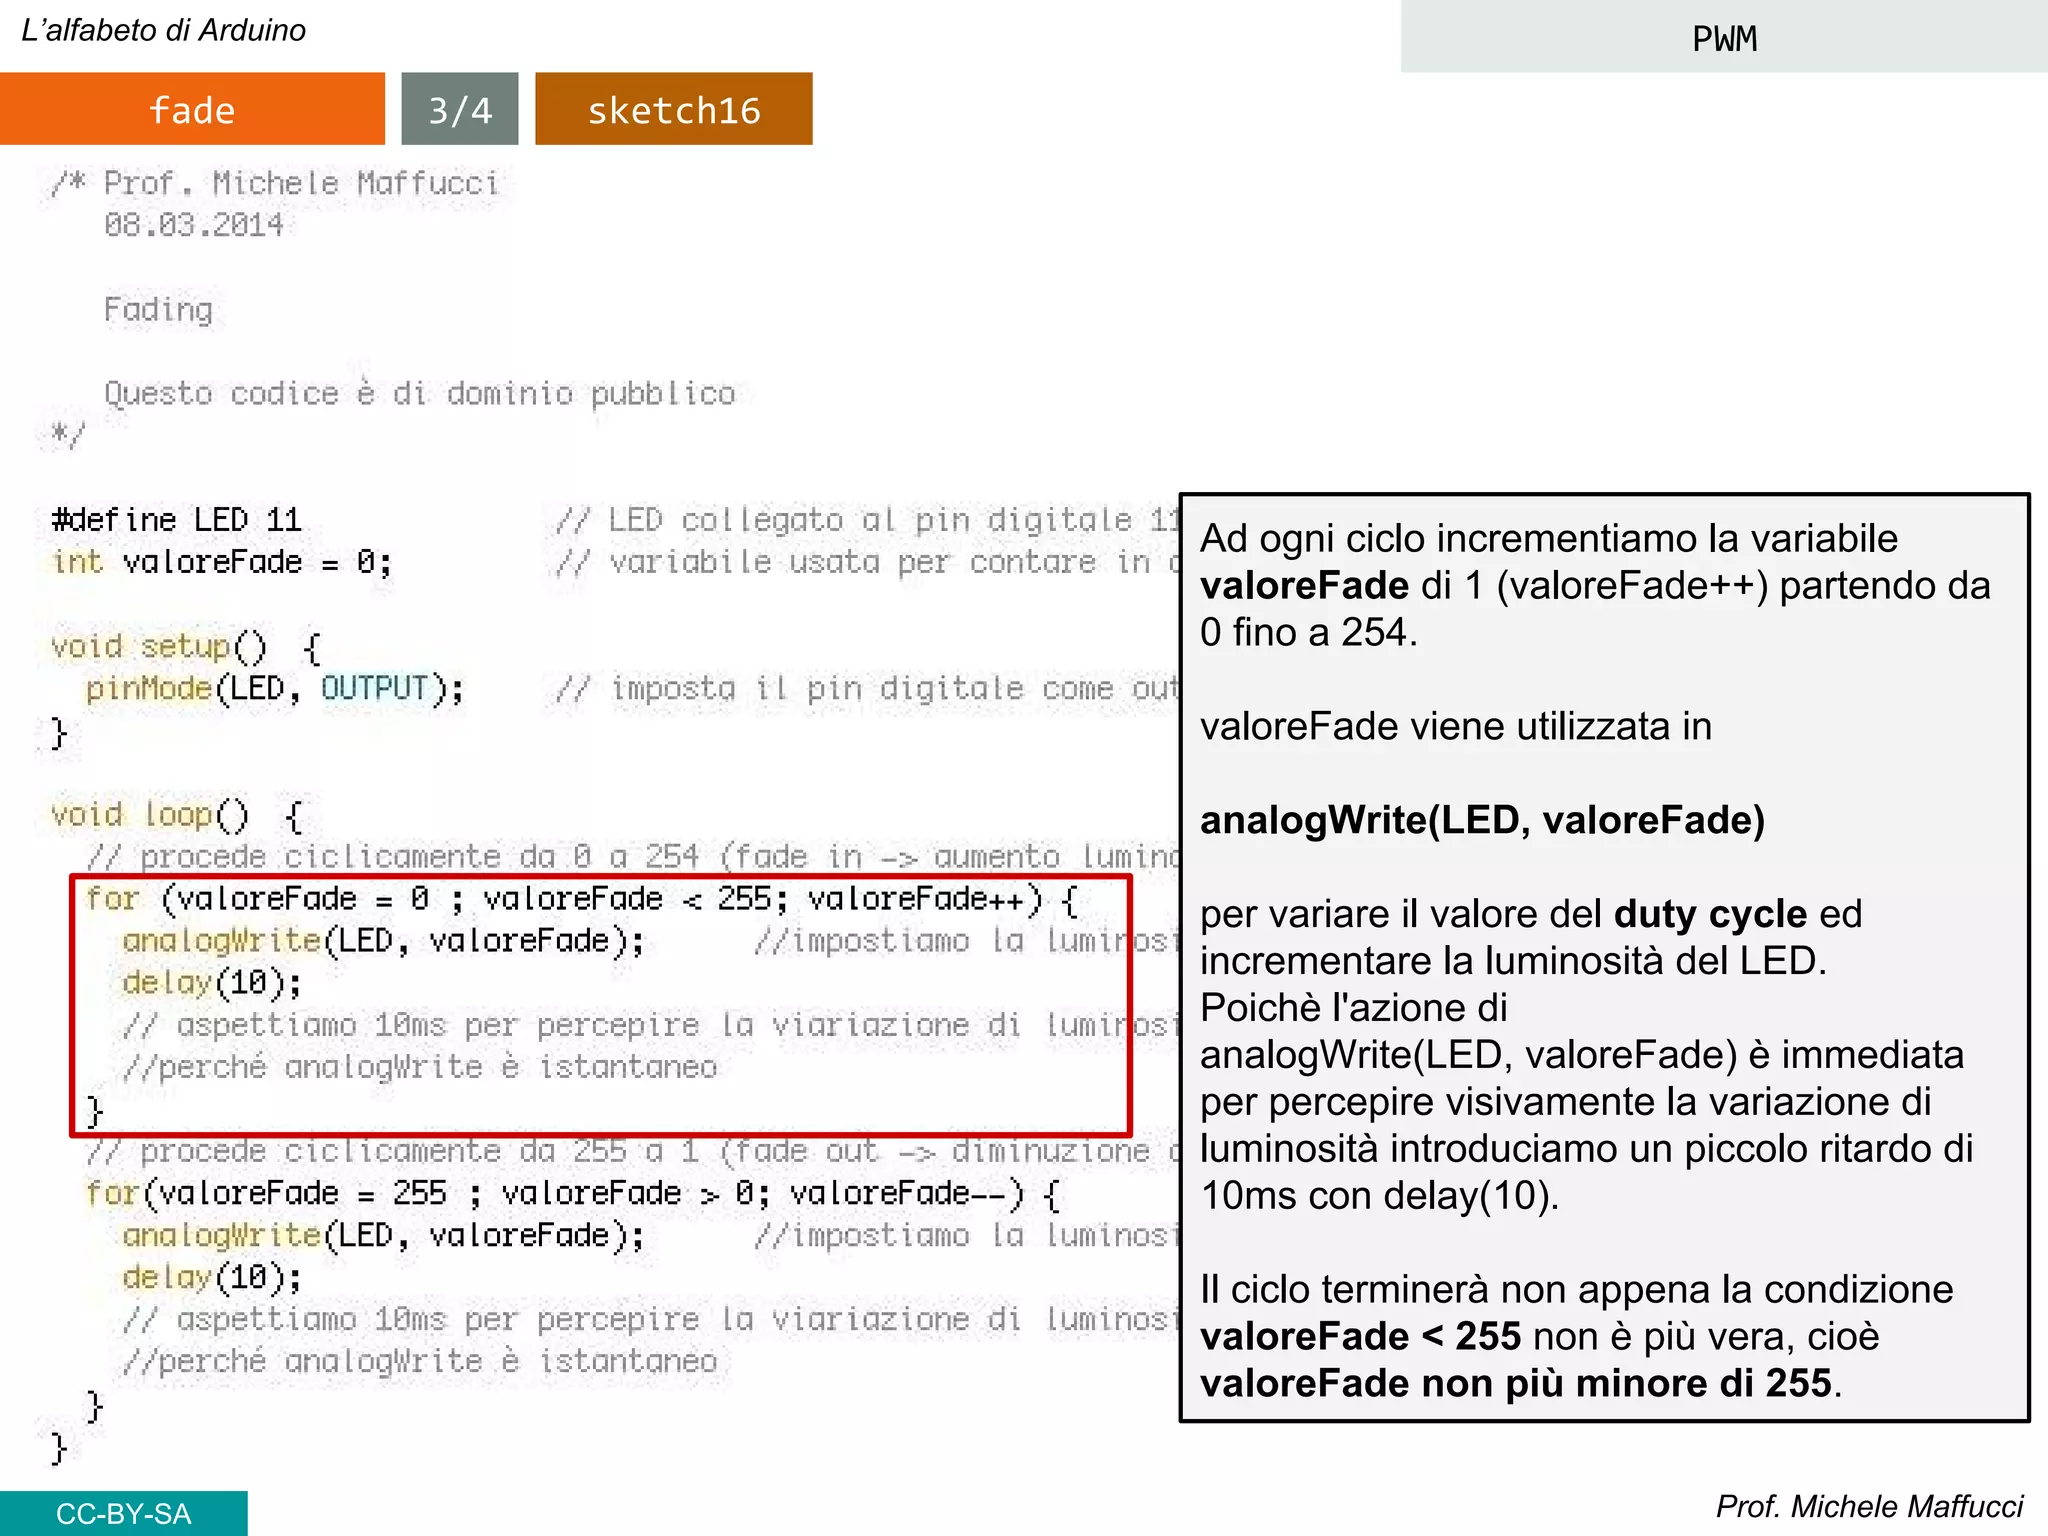Click the 'void setup() {' line
Image resolution: width=2048 pixels, height=1536 pixels.
click(186, 647)
